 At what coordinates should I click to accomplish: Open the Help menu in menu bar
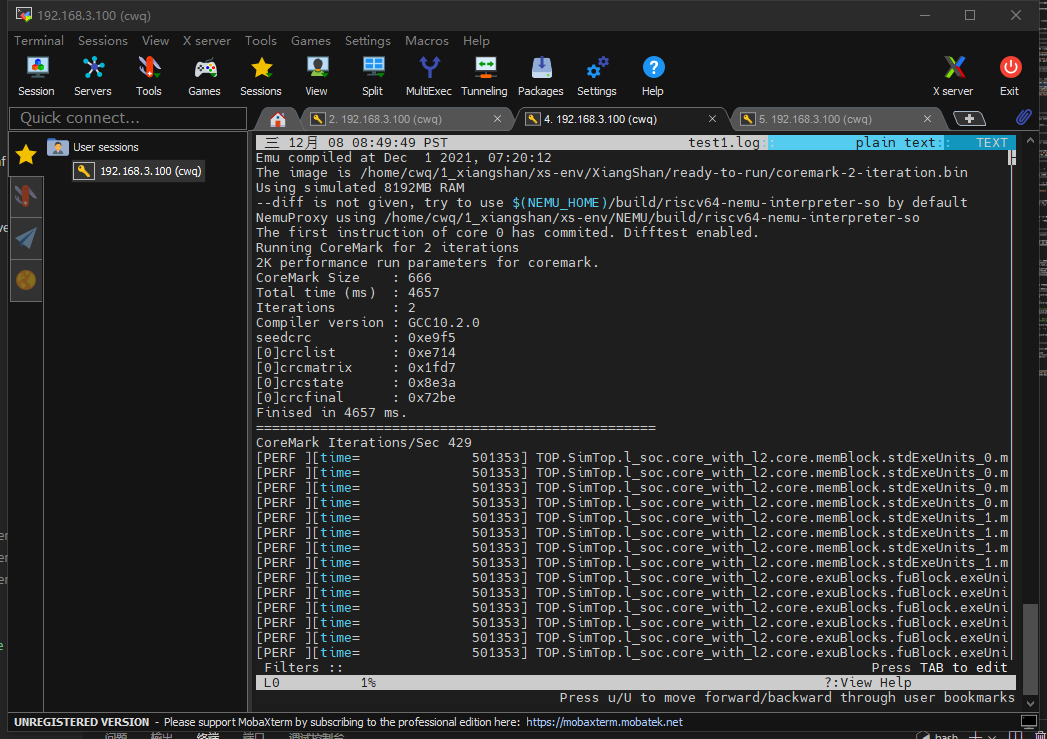[x=476, y=41]
